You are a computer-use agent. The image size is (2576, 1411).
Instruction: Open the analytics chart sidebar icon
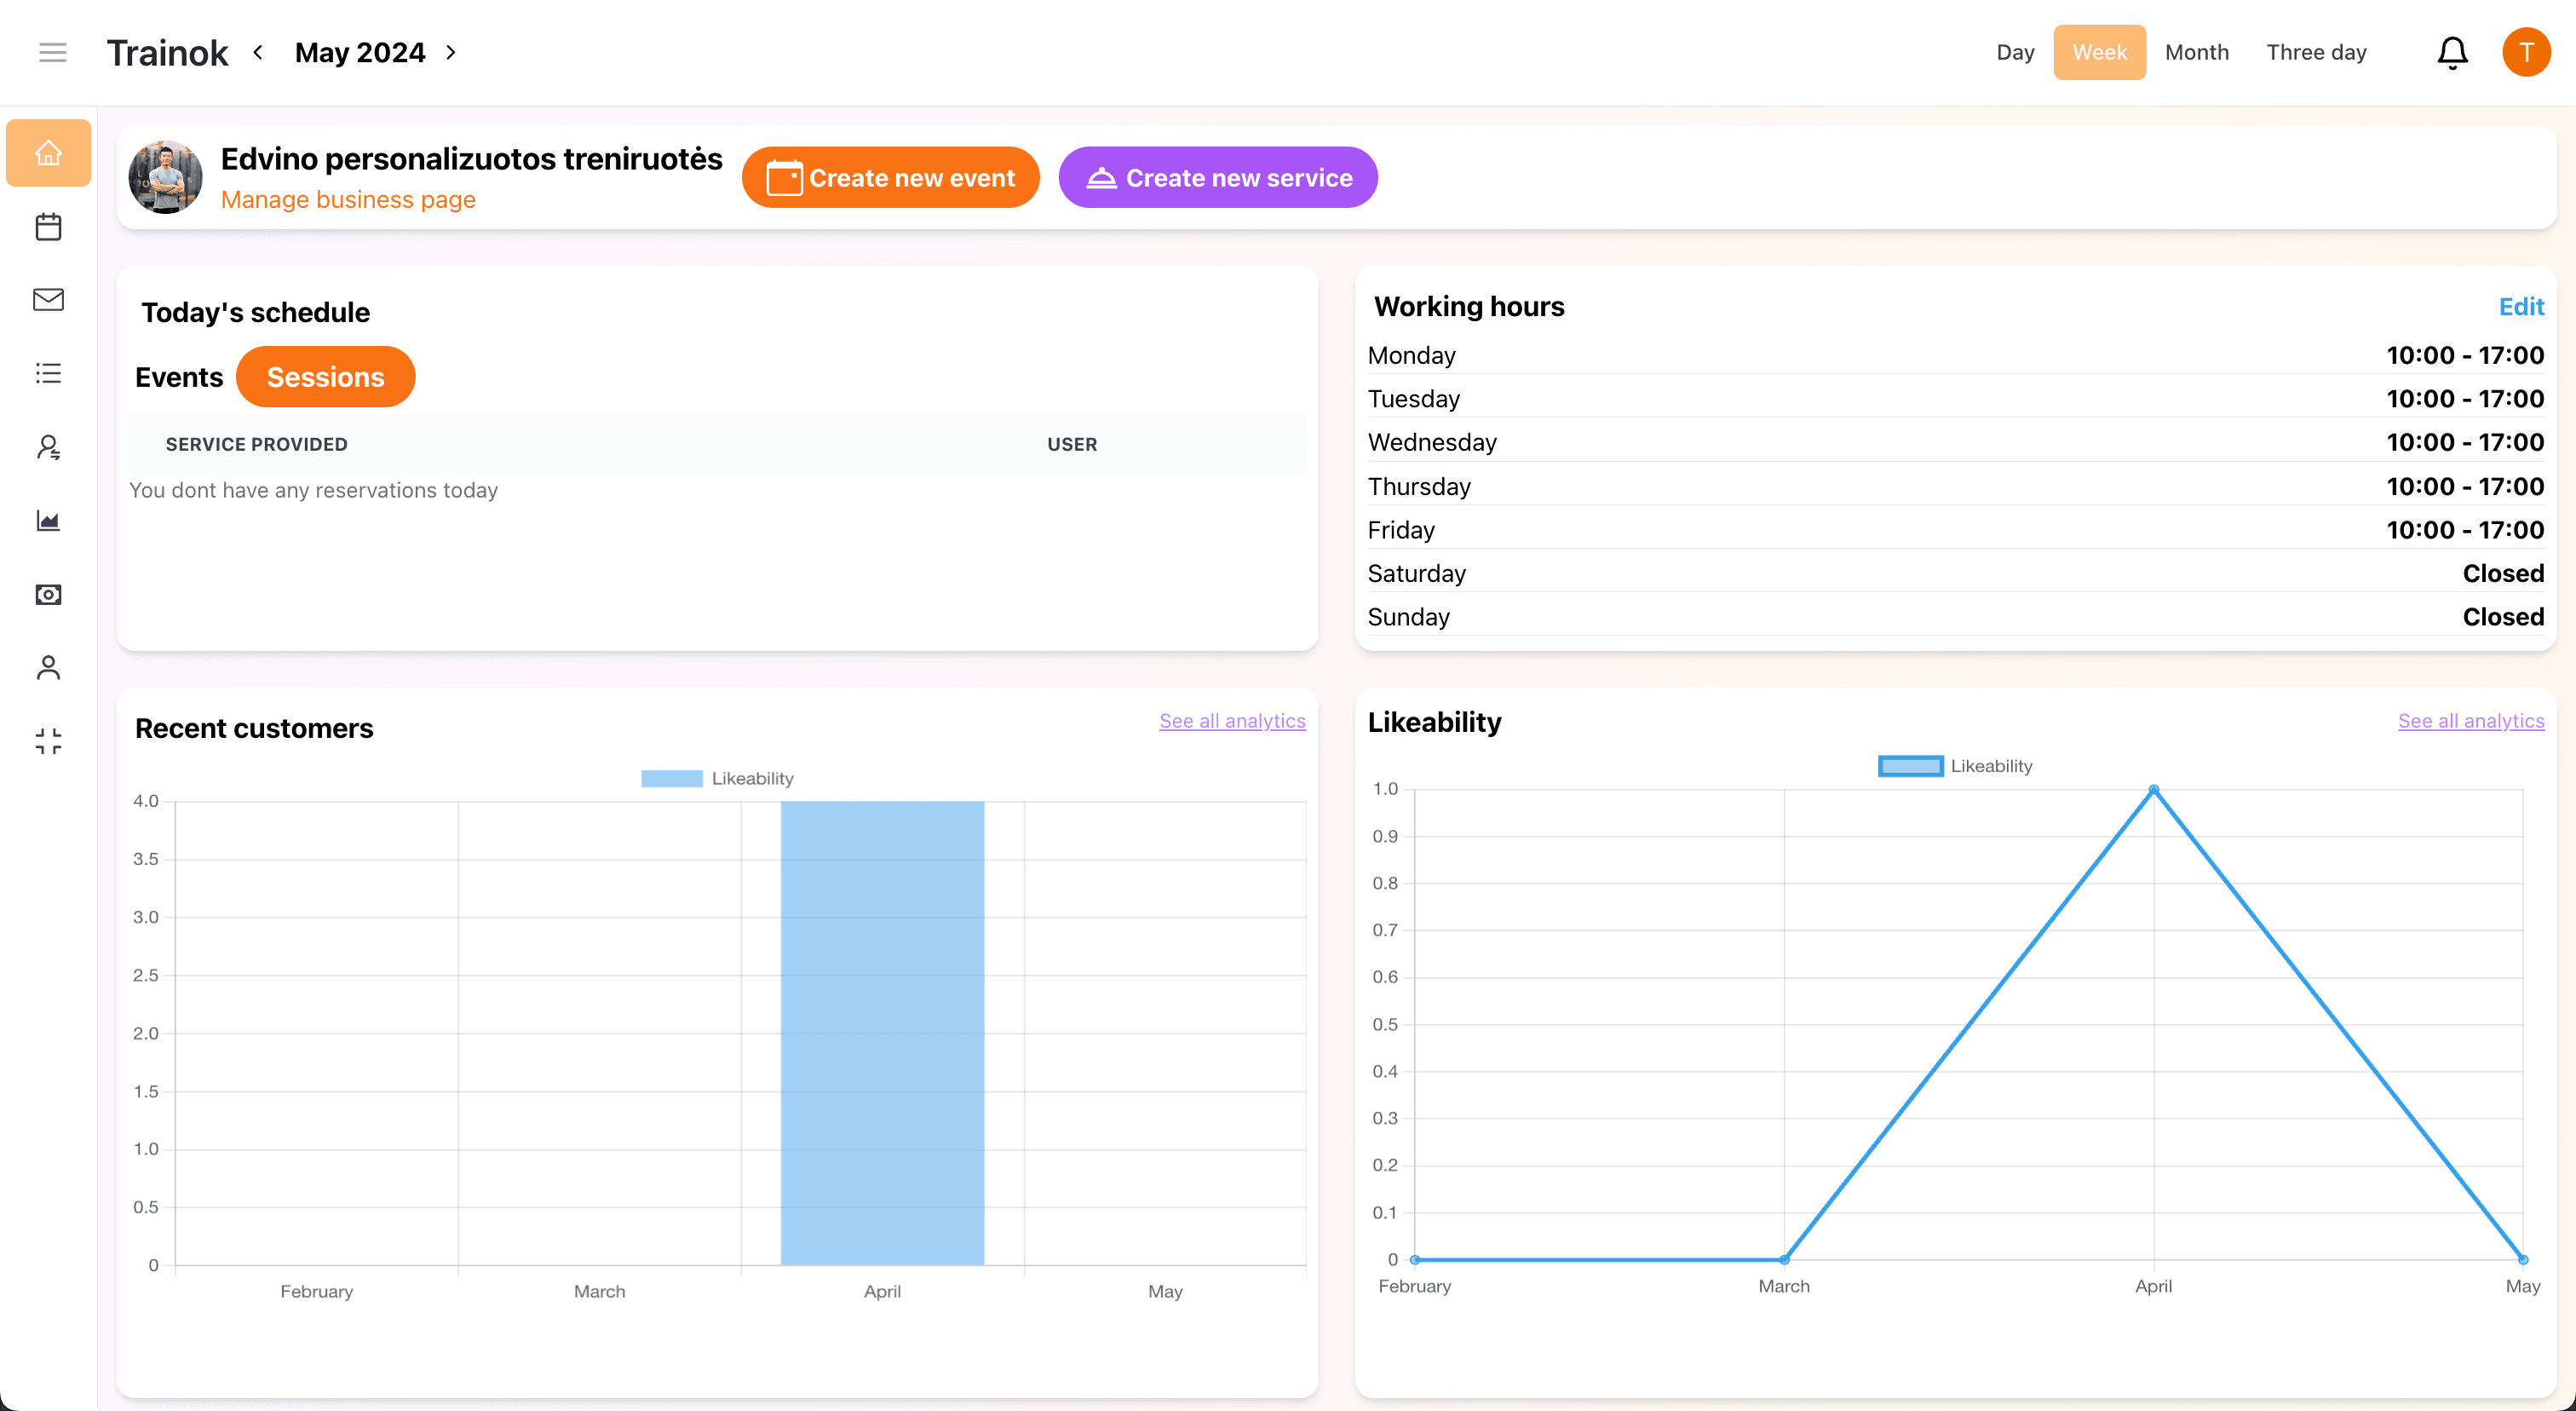[x=48, y=521]
